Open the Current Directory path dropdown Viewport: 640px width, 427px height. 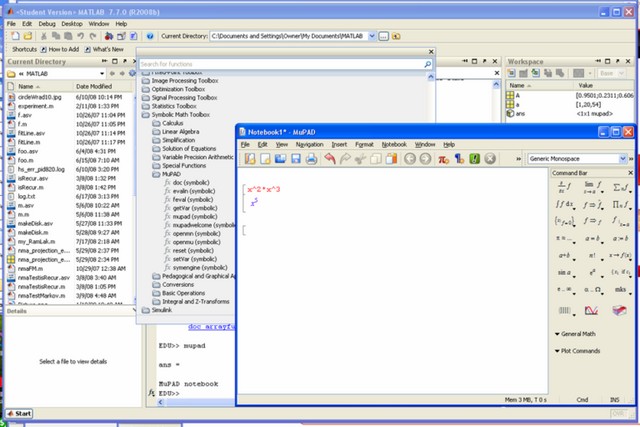pyautogui.click(x=371, y=36)
